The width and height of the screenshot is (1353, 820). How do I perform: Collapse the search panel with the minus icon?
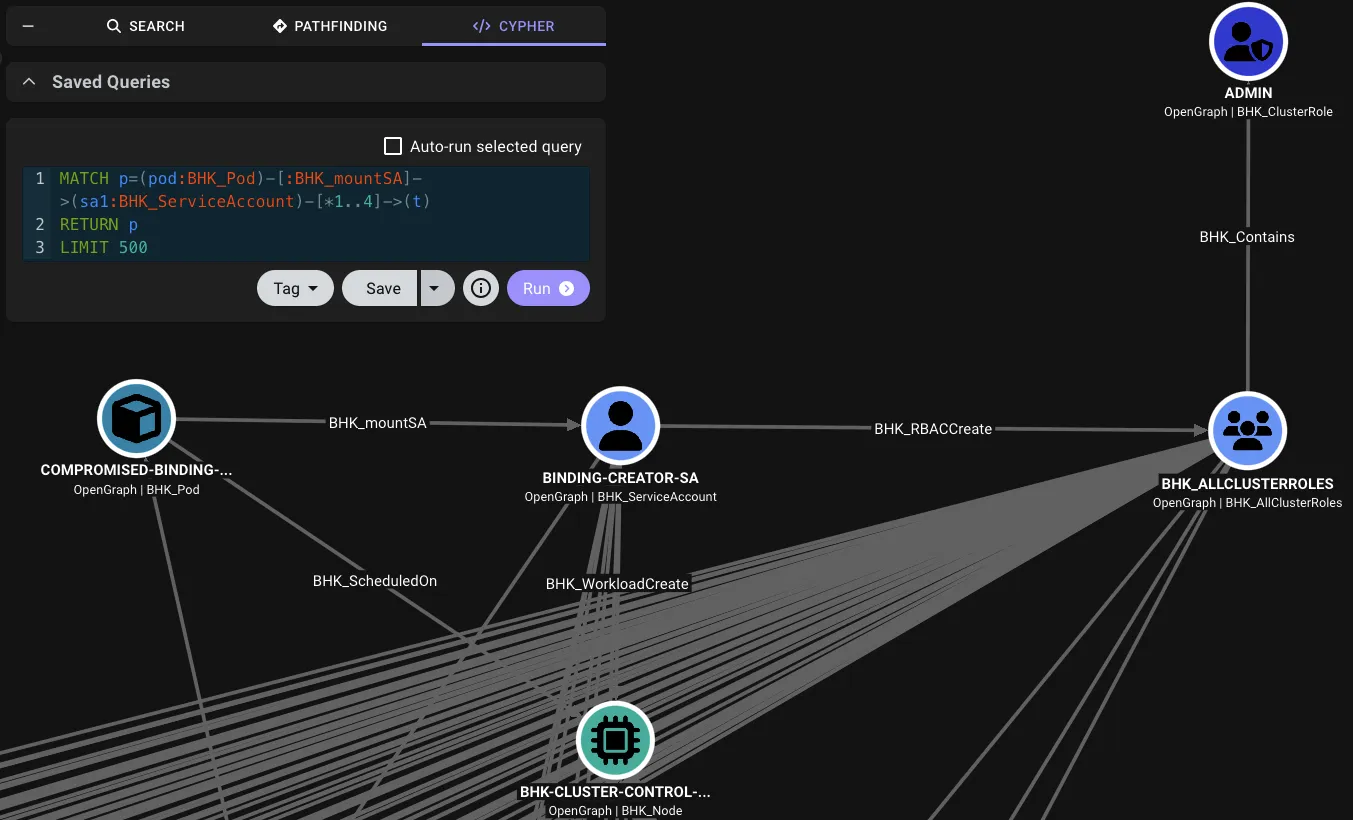28,26
